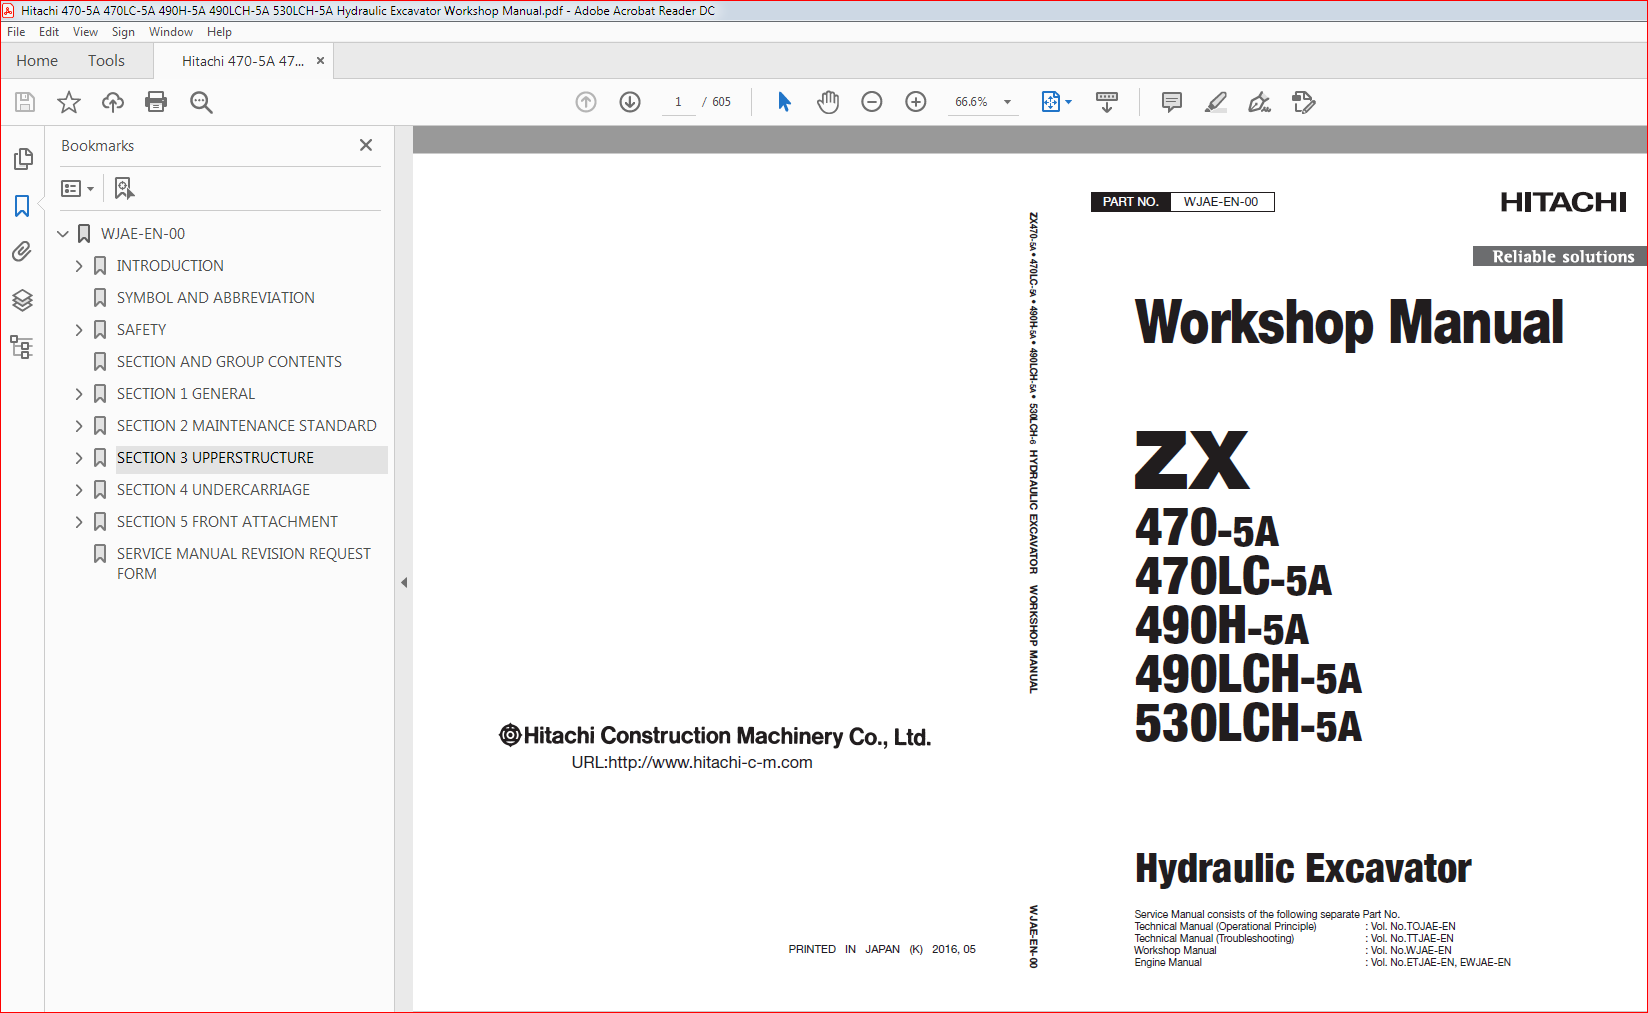Image resolution: width=1648 pixels, height=1013 pixels.
Task: Expand SECTION 2 MAINTENANCE STANDARD
Action: pyautogui.click(x=79, y=426)
